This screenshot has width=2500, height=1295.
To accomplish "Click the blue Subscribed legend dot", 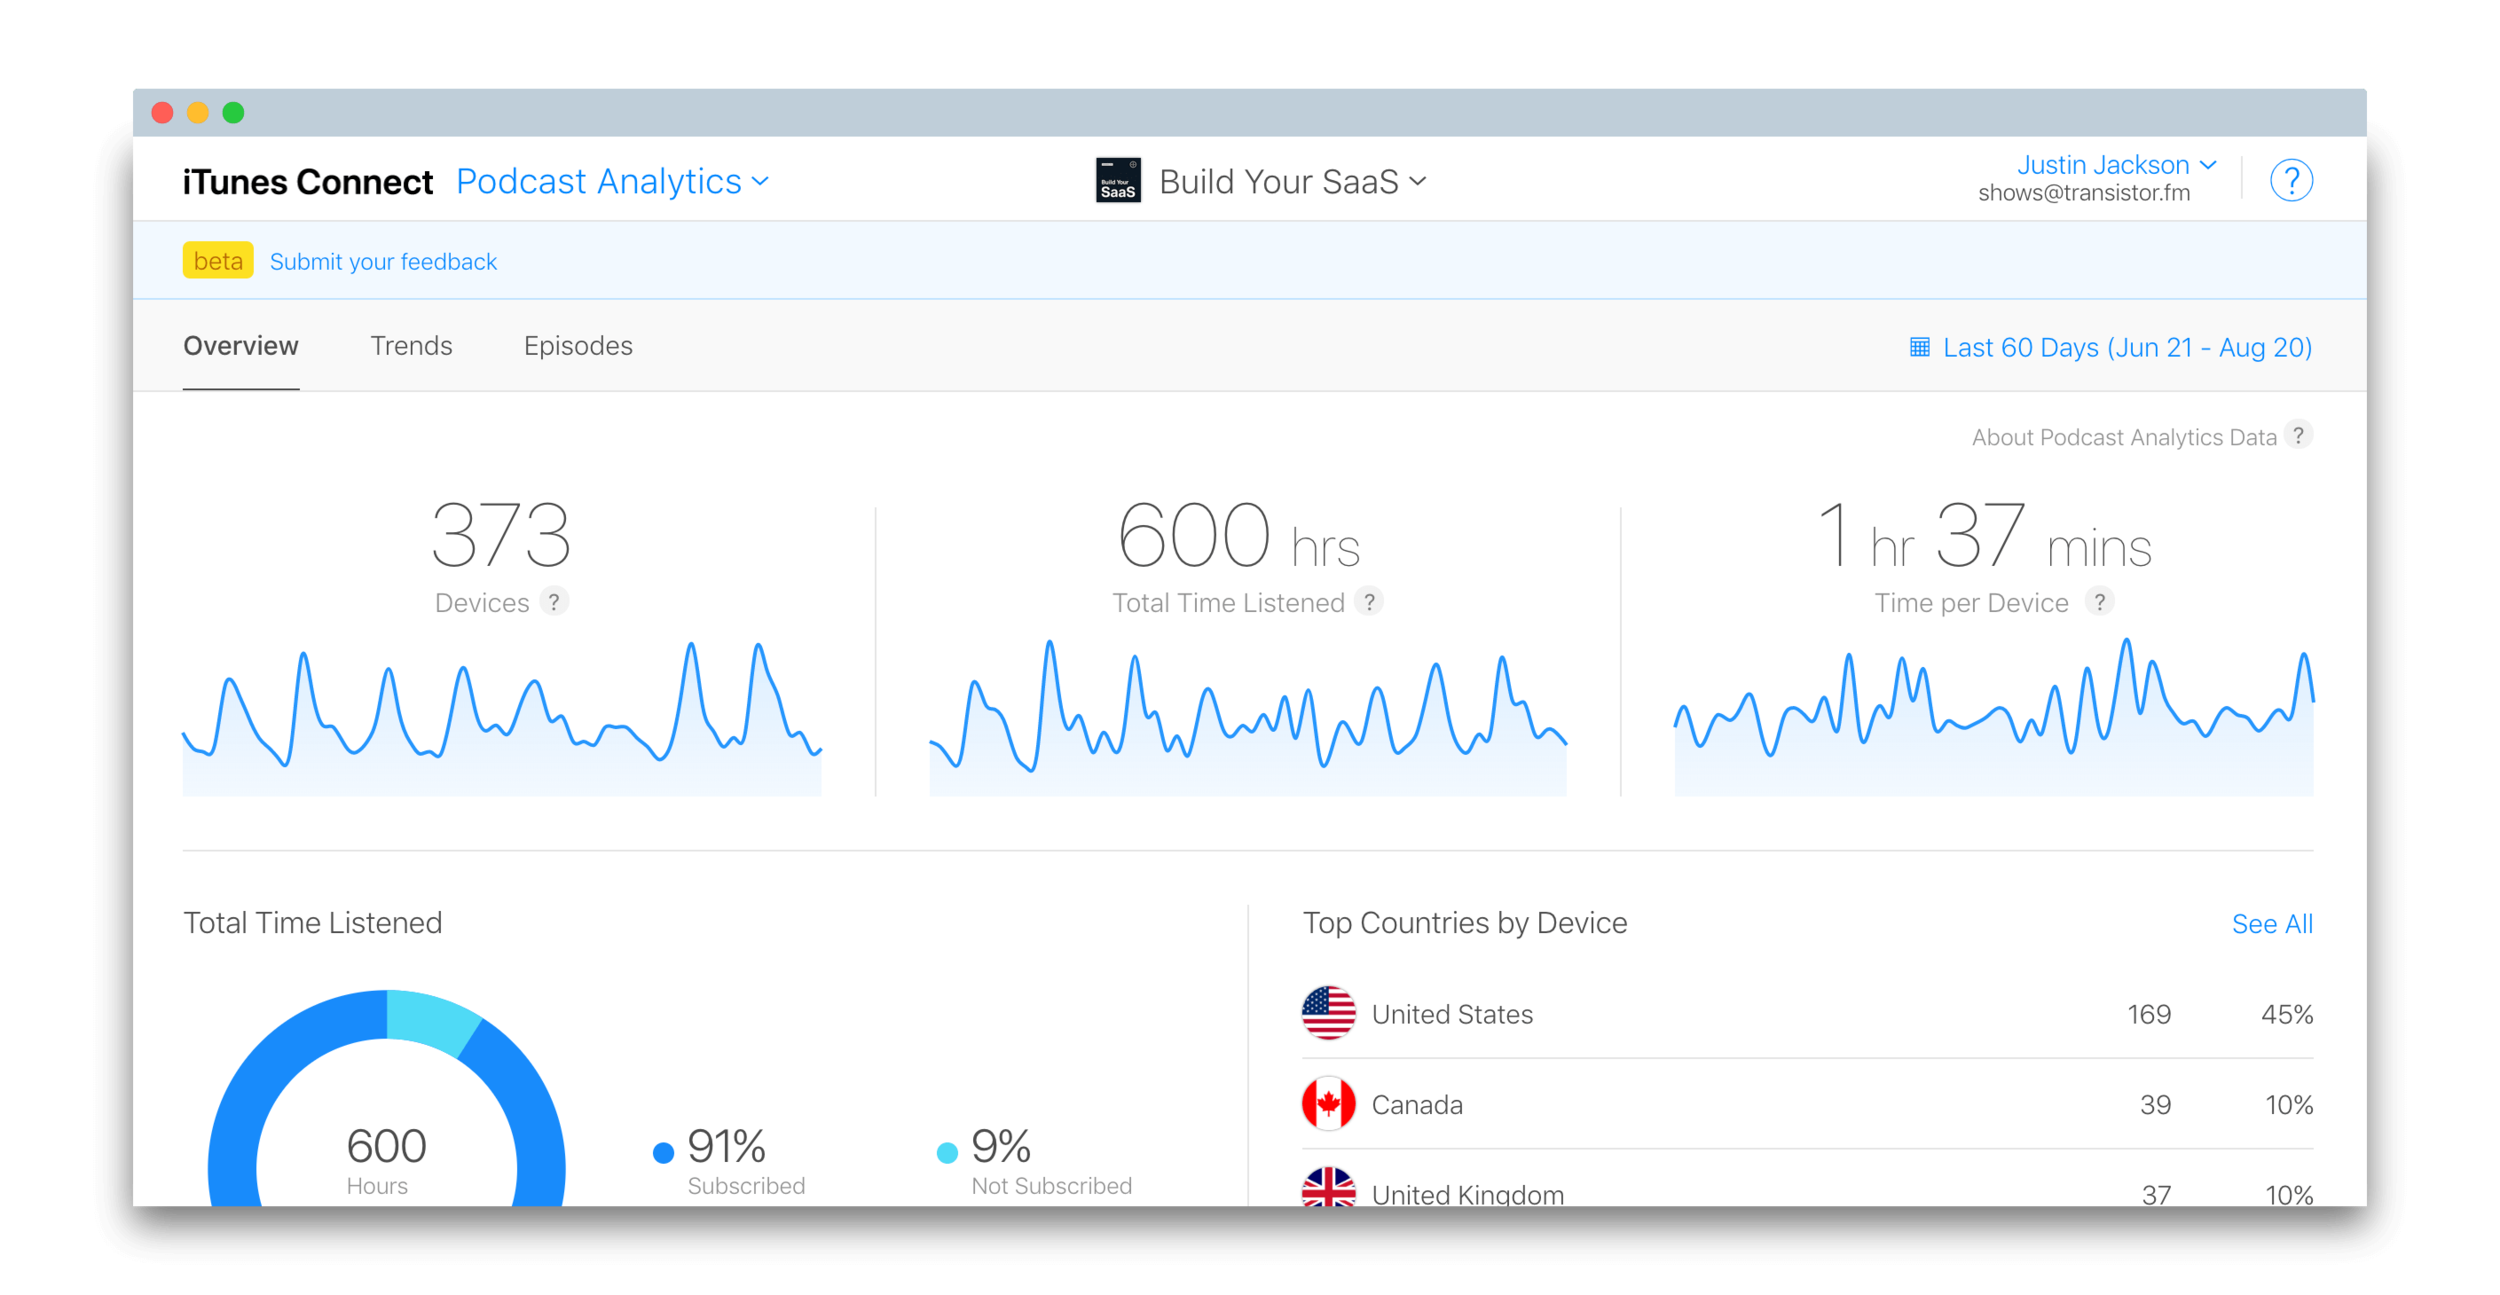I will pyautogui.click(x=663, y=1153).
